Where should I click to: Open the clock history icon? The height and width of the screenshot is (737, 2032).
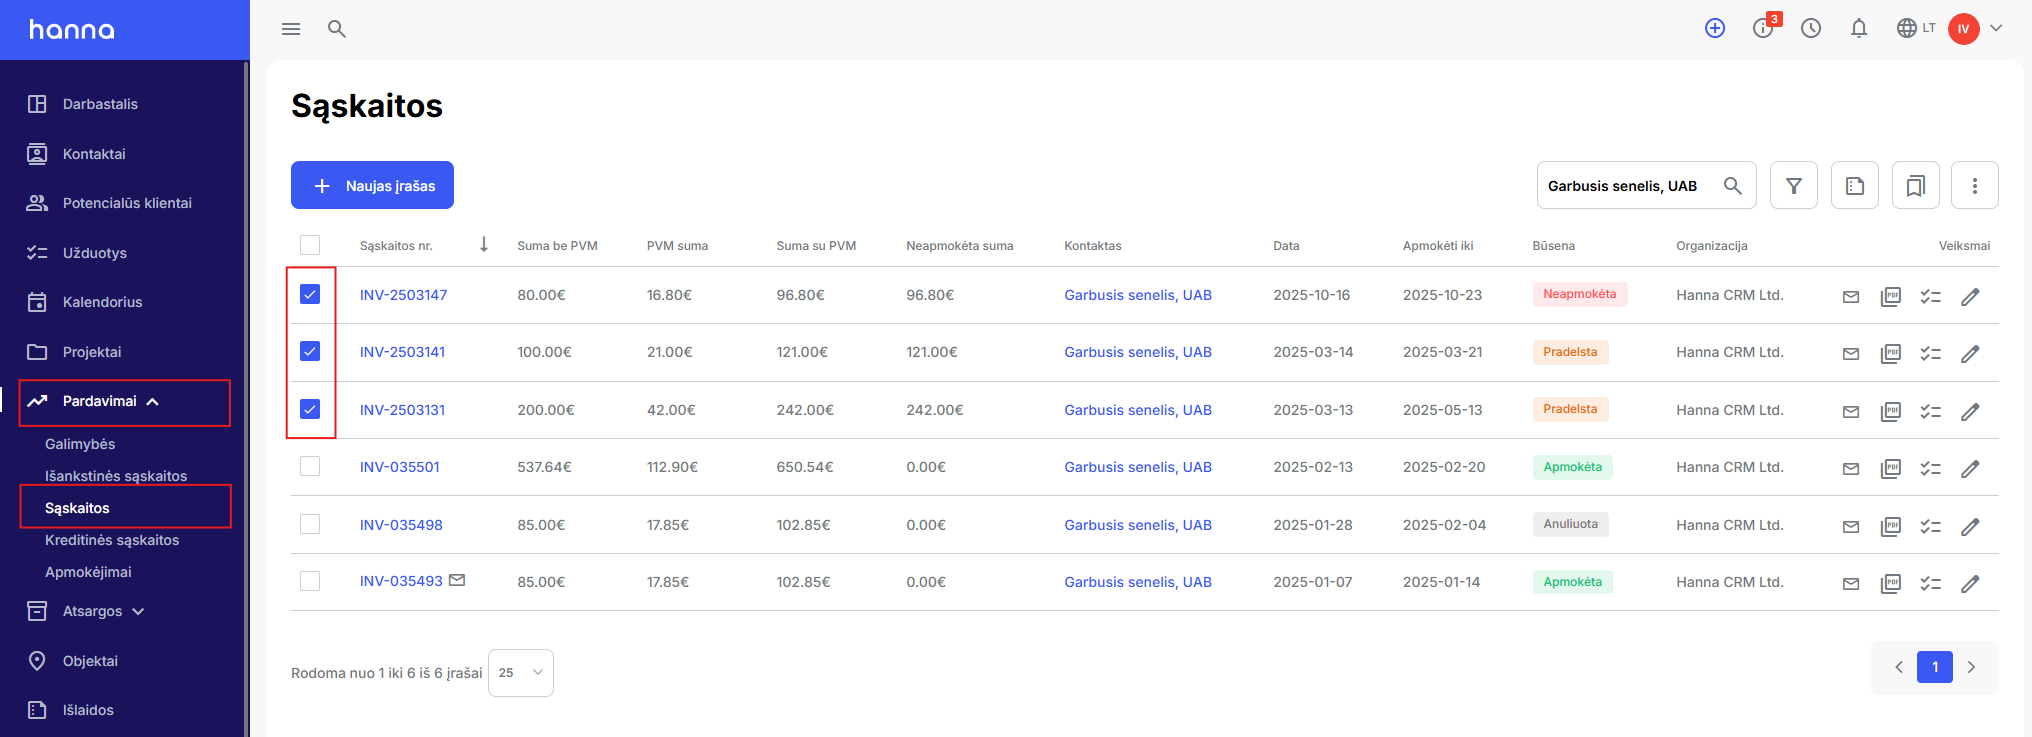click(x=1811, y=29)
